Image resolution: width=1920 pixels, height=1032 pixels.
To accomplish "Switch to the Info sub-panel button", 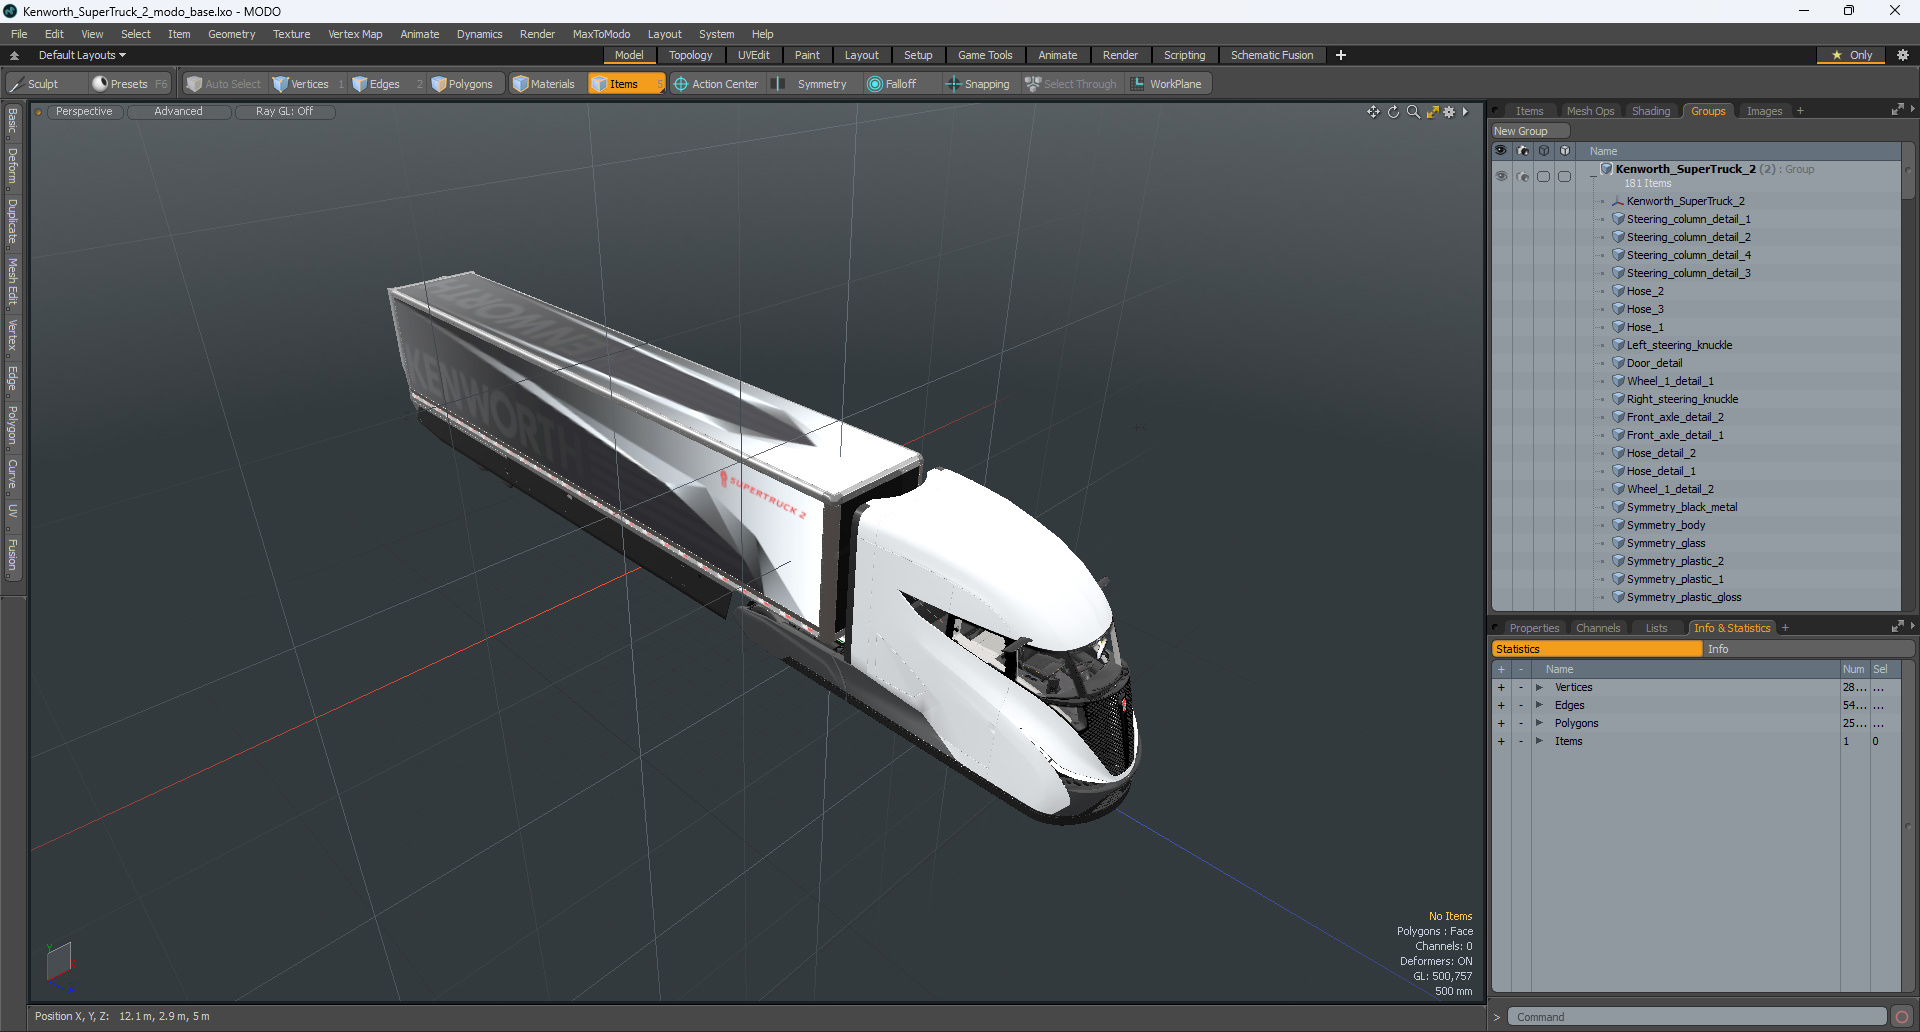I will (x=1808, y=649).
